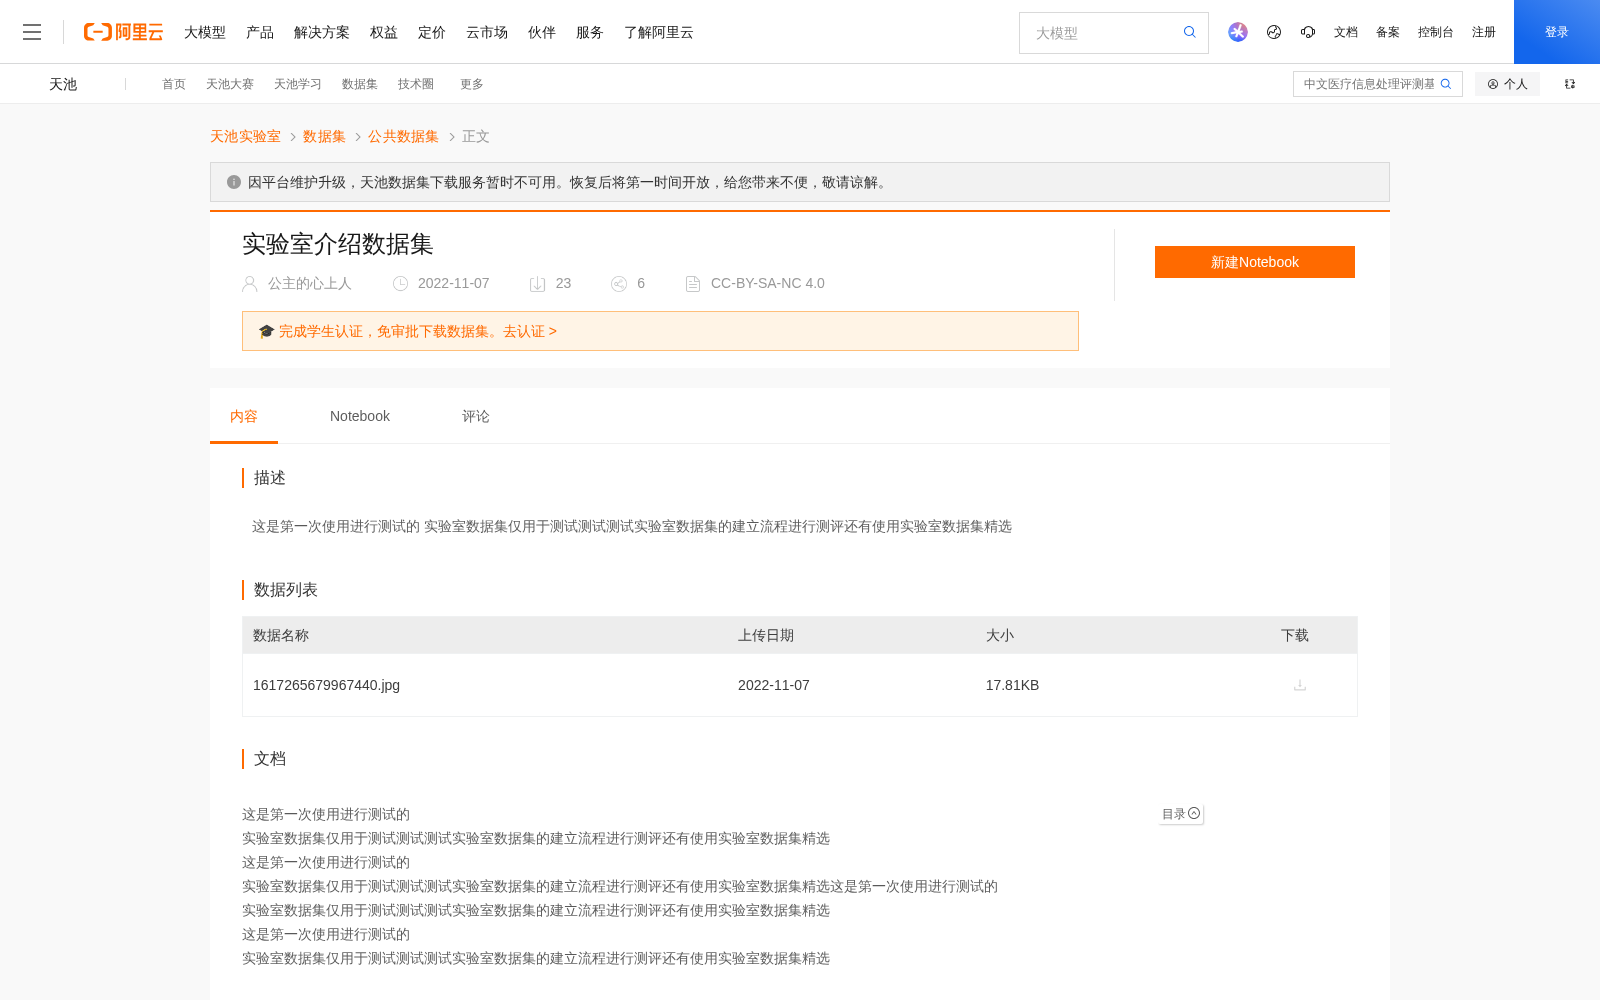The width and height of the screenshot is (1600, 1000).
Task: Click the download count icon beside 23
Action: [537, 284]
